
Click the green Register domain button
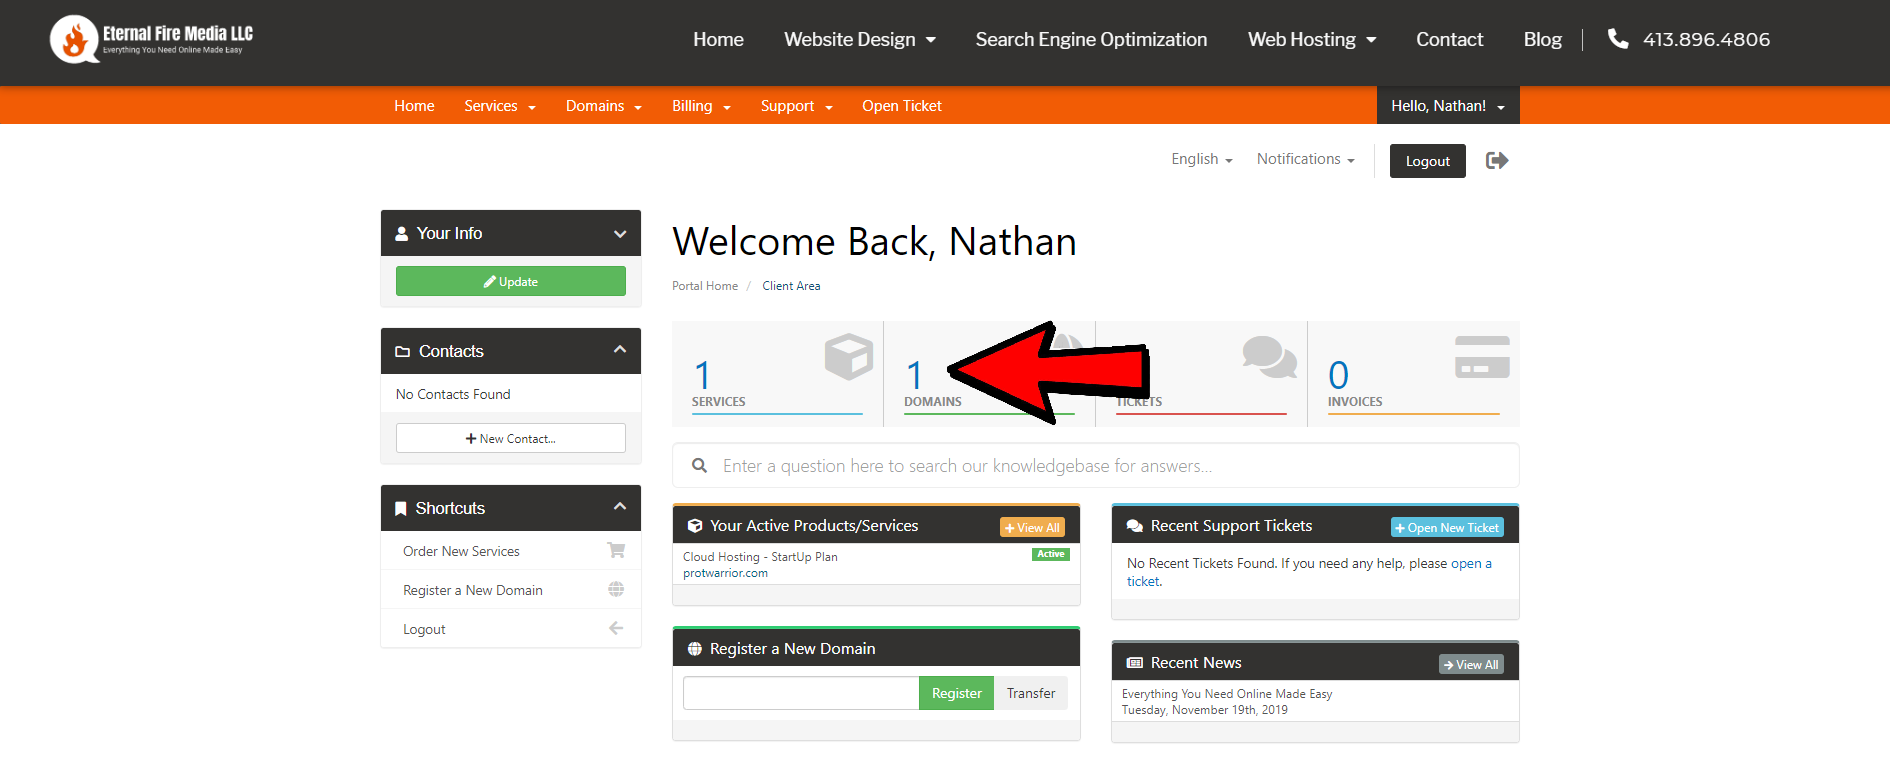957,693
